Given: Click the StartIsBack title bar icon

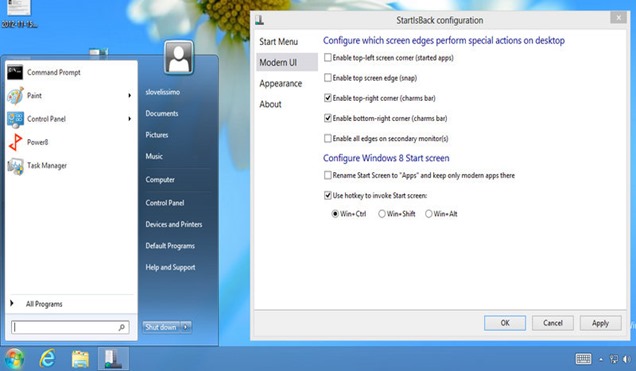Looking at the screenshot, I should pyautogui.click(x=260, y=20).
